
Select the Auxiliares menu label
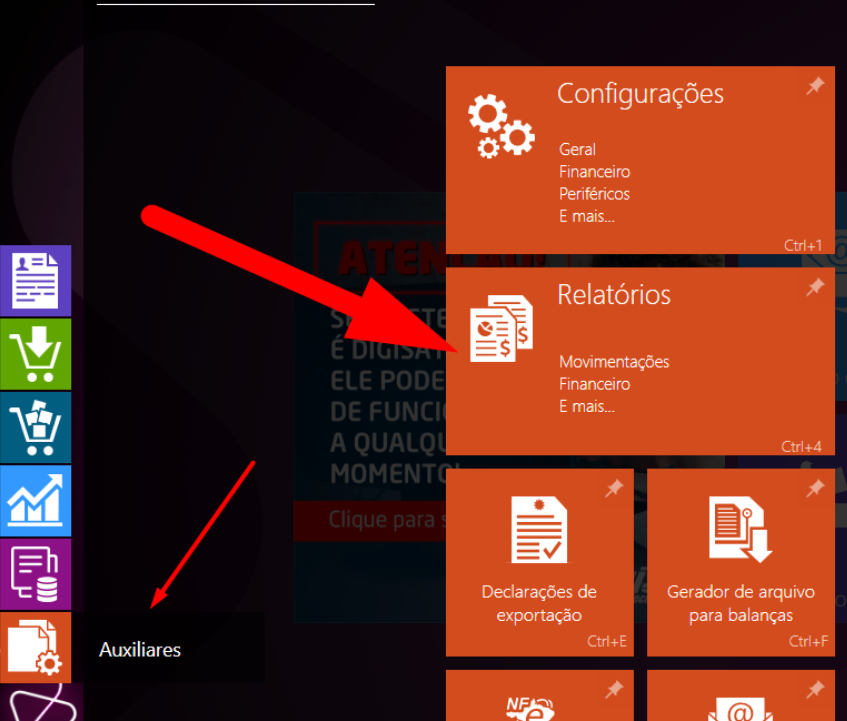coord(140,650)
